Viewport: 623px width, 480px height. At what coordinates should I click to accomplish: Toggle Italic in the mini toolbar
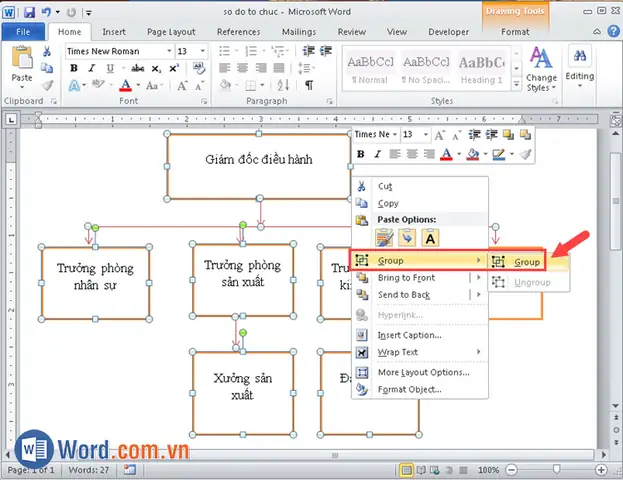pos(377,154)
